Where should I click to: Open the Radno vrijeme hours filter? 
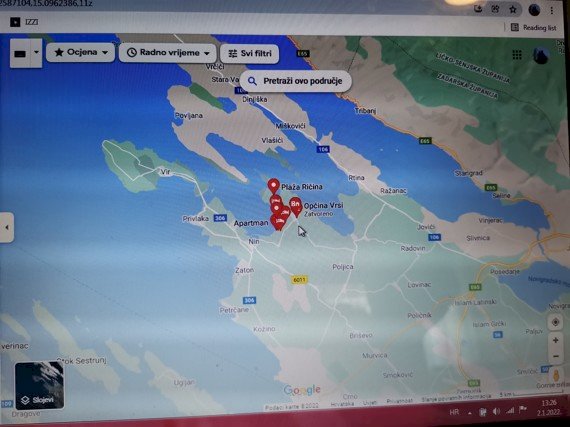click(168, 53)
